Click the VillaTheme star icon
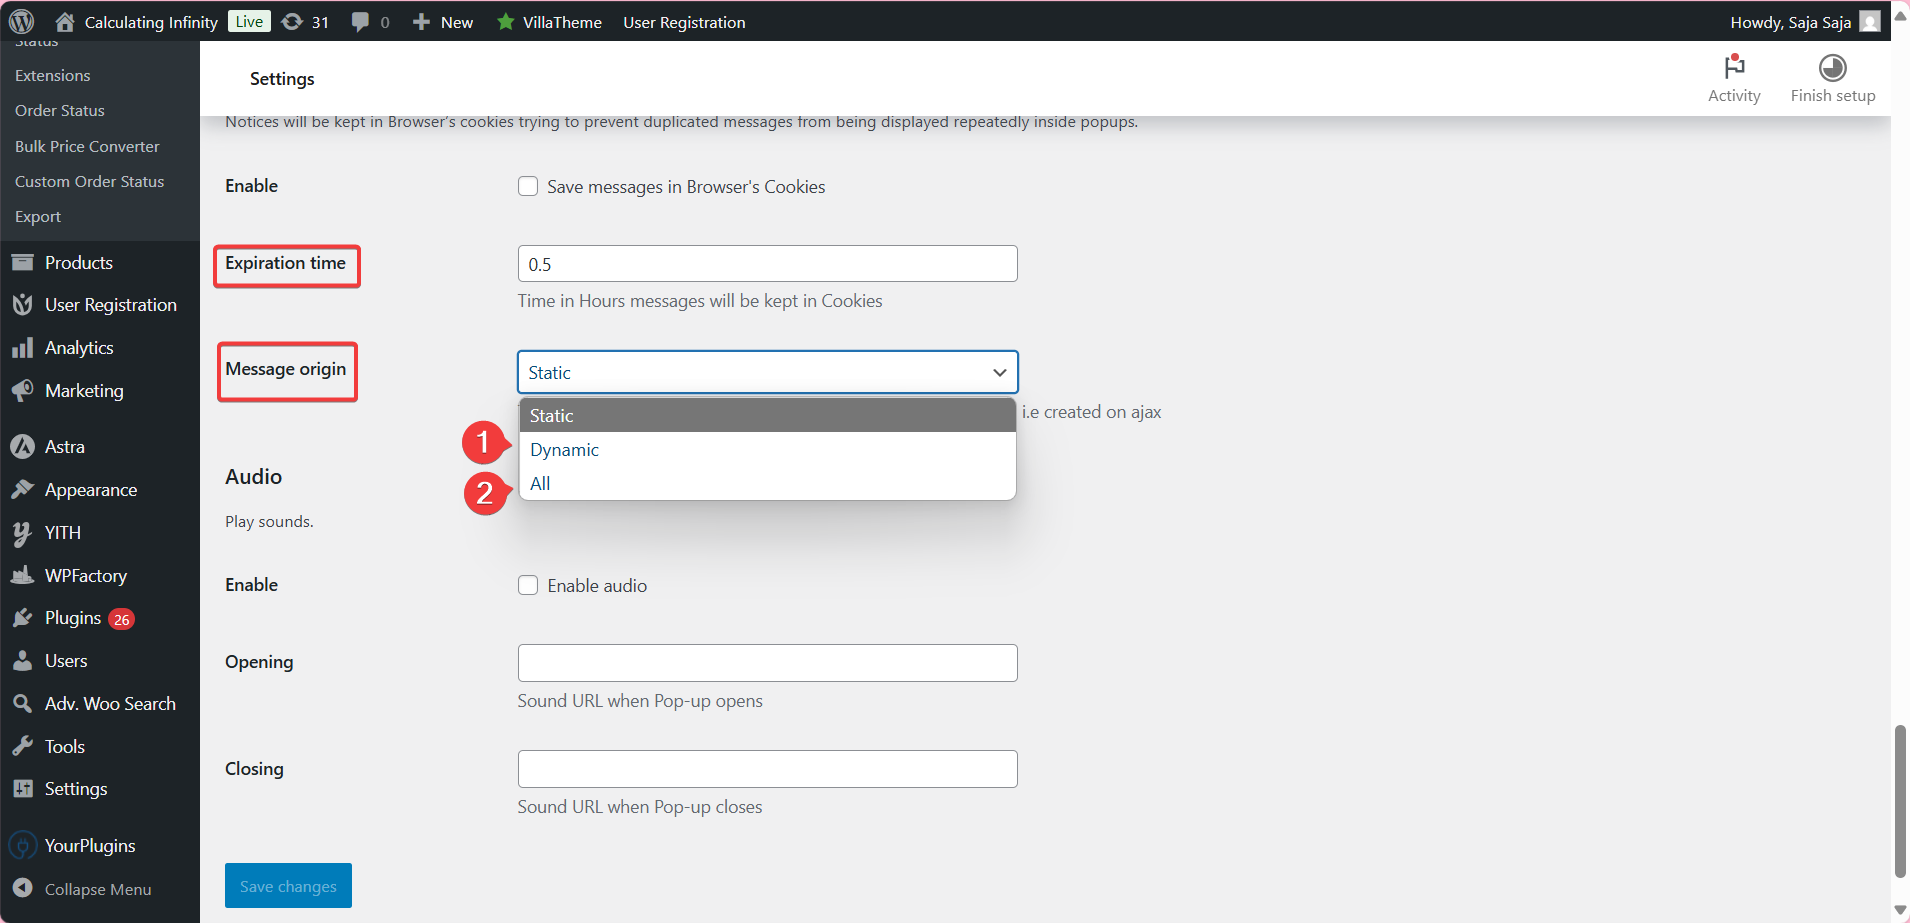 [506, 22]
